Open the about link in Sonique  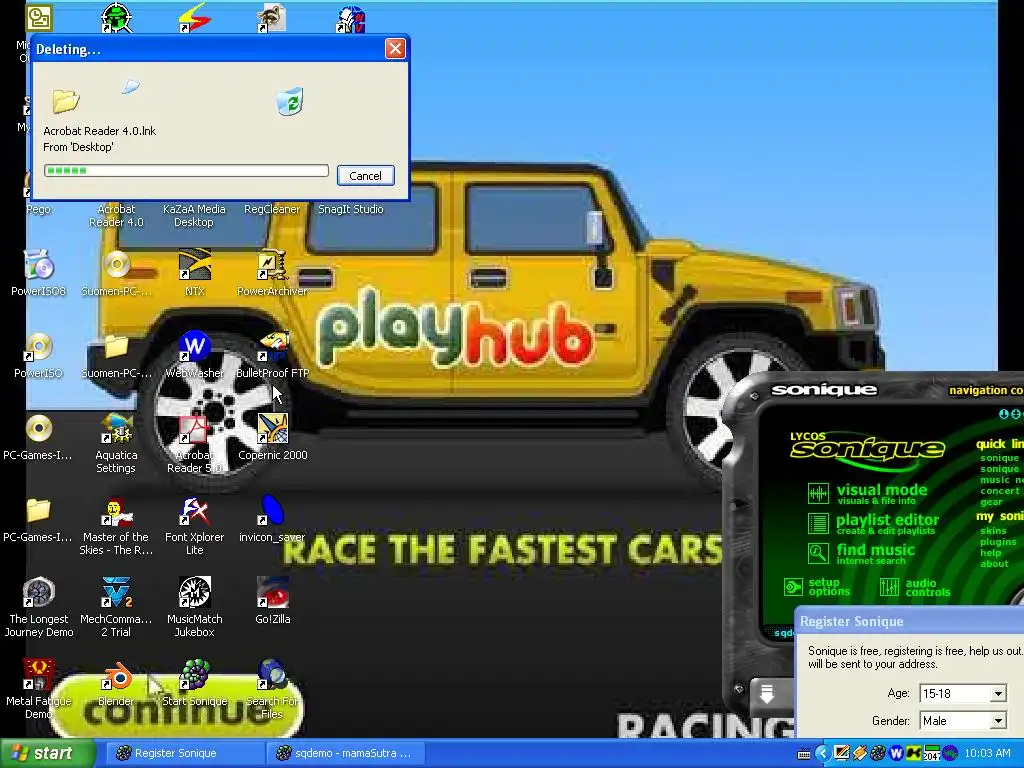click(x=994, y=564)
